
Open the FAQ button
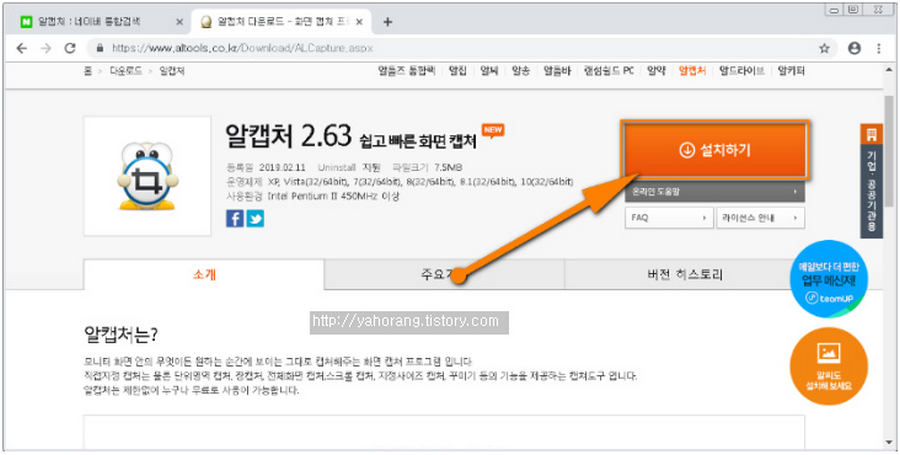669,218
